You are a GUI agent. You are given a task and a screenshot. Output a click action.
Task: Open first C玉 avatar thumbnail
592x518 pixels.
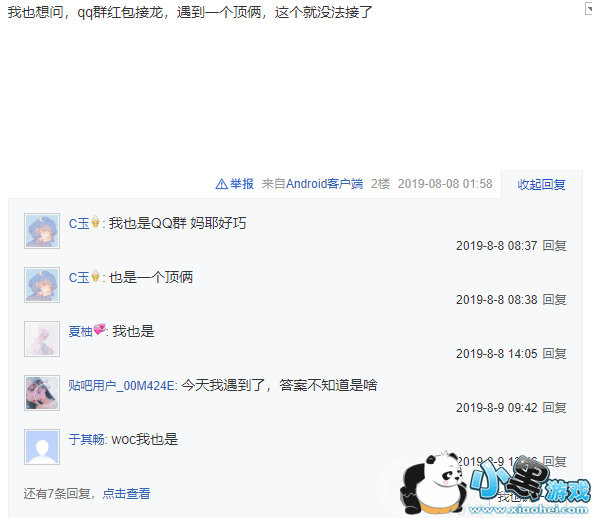click(x=42, y=231)
